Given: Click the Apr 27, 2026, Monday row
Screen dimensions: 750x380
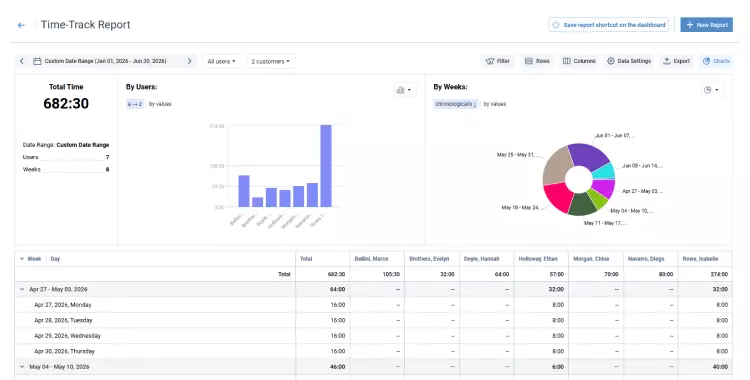Looking at the screenshot, I should 373,305.
